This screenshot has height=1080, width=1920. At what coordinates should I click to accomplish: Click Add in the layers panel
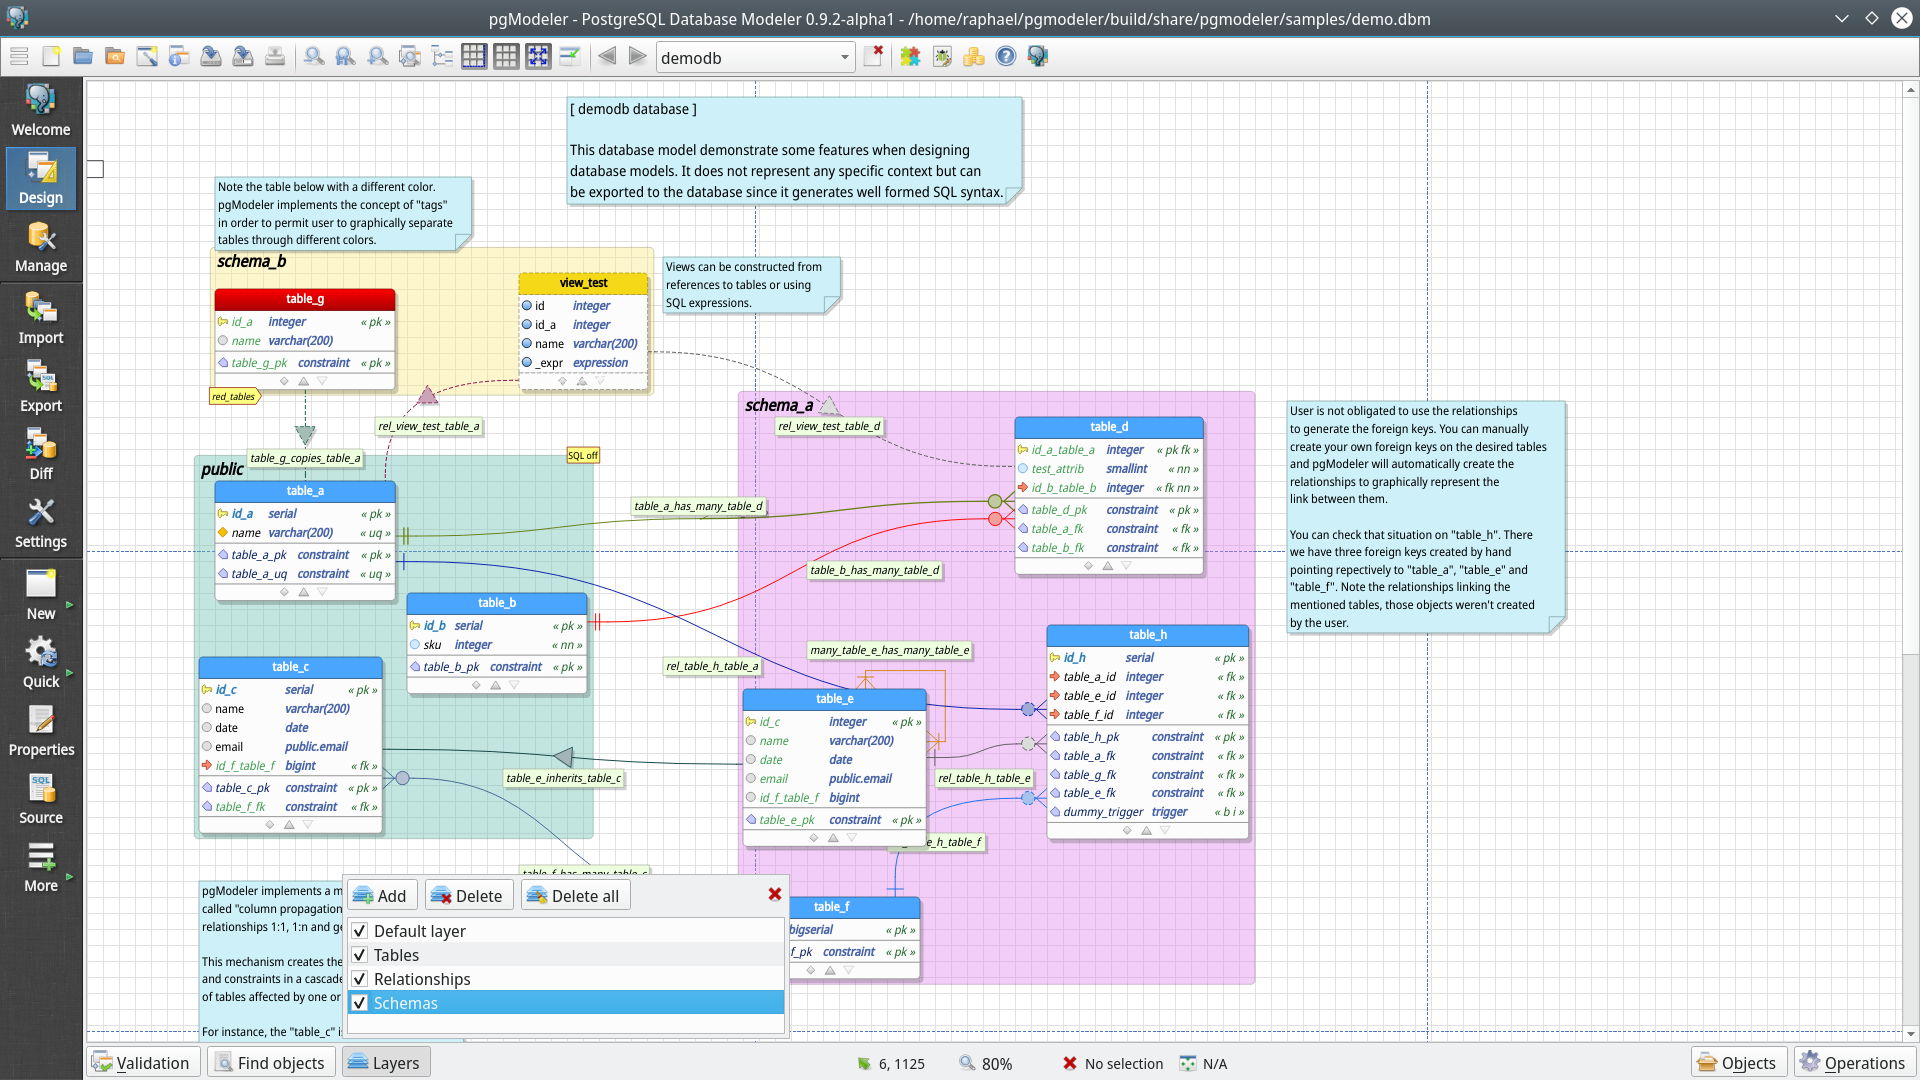pyautogui.click(x=380, y=895)
